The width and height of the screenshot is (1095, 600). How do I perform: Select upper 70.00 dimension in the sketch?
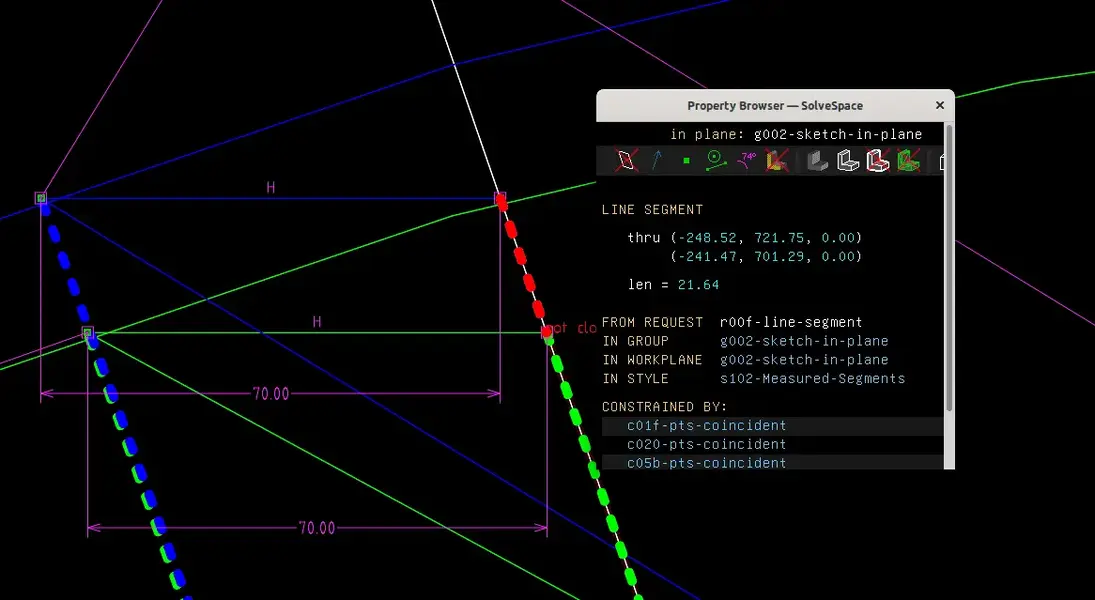click(271, 394)
